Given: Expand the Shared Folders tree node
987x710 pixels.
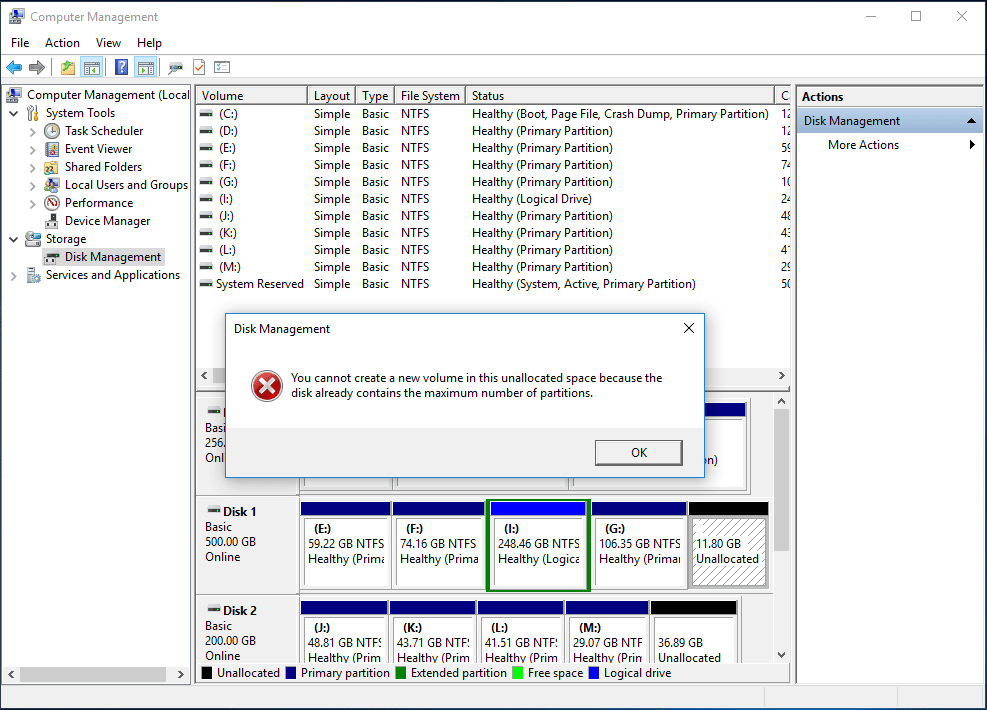Looking at the screenshot, I should pos(31,166).
